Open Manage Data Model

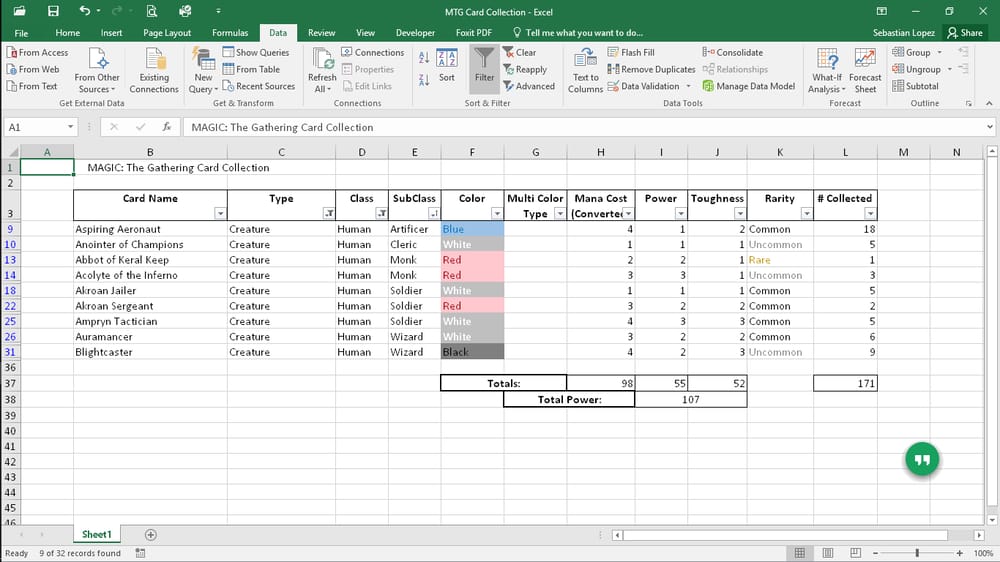(x=749, y=85)
